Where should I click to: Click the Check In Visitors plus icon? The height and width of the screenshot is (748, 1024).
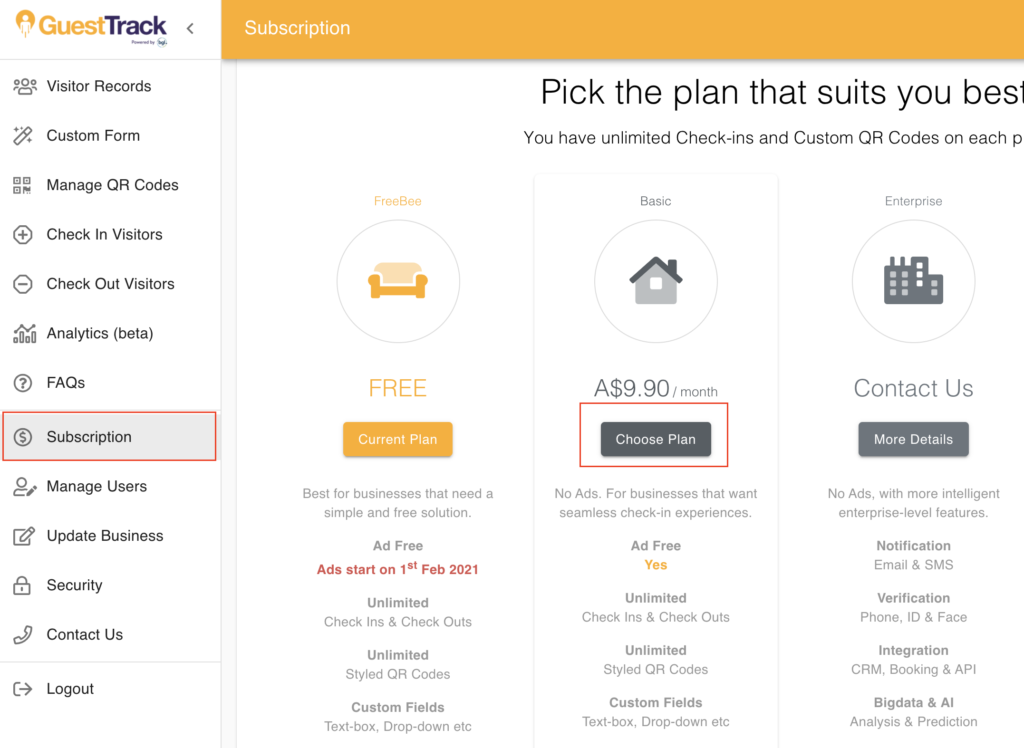click(x=23, y=235)
